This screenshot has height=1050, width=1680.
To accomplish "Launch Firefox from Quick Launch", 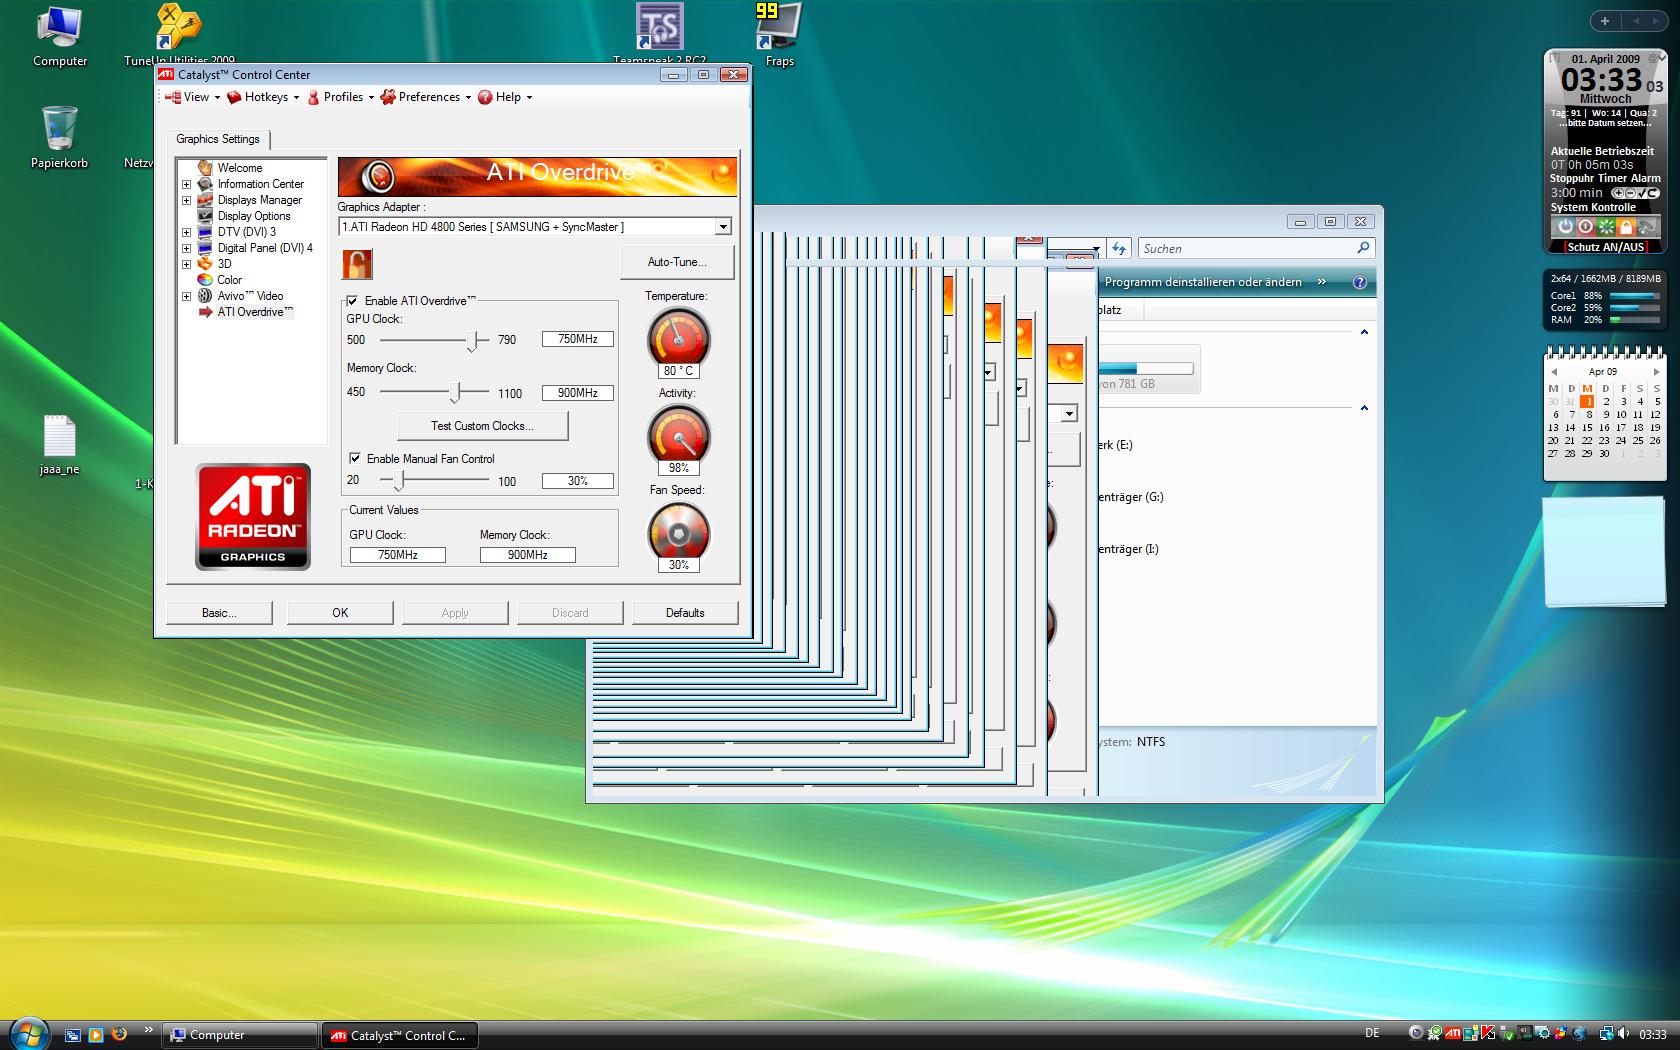I will pyautogui.click(x=119, y=1034).
